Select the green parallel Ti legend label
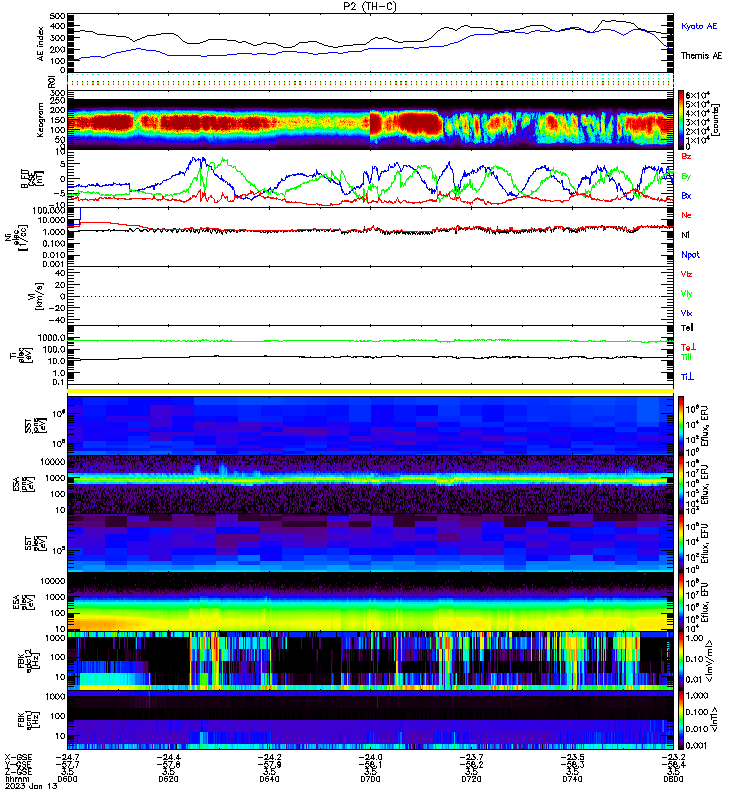Image resolution: width=750 pixels, height=800 pixels. 686,357
